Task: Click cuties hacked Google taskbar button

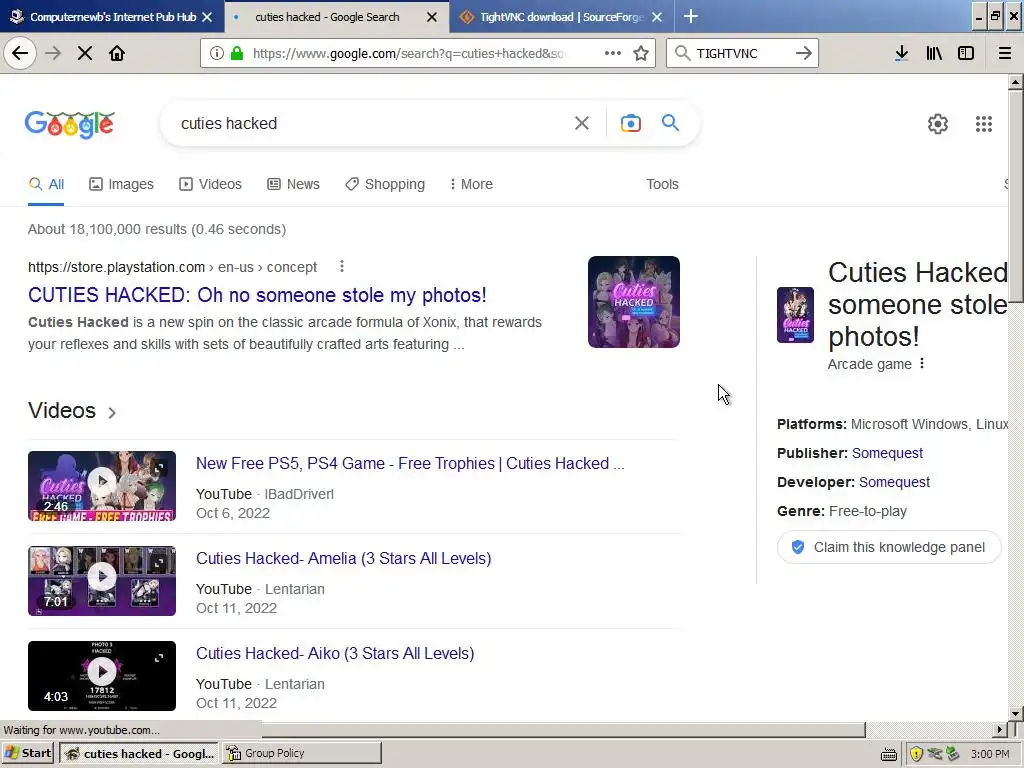Action: 140,754
